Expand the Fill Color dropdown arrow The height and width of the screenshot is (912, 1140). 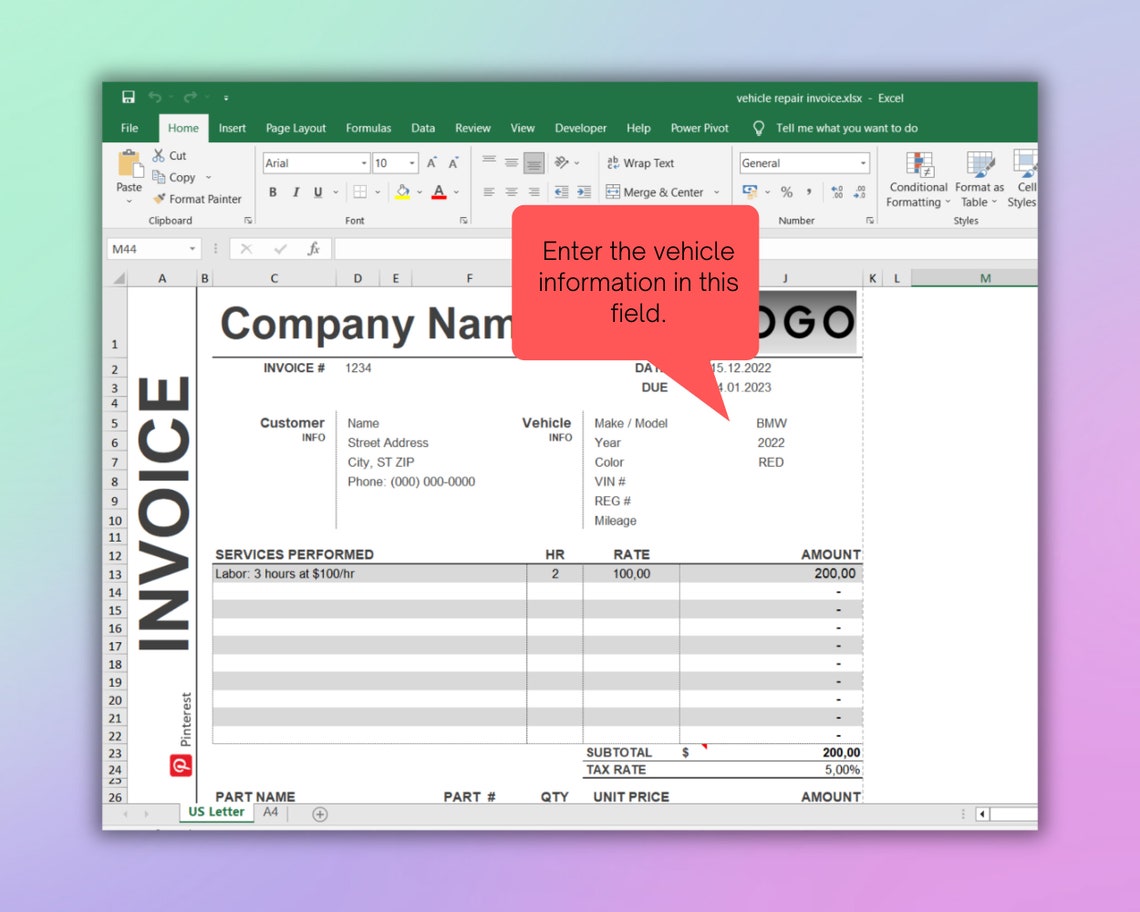coord(419,192)
